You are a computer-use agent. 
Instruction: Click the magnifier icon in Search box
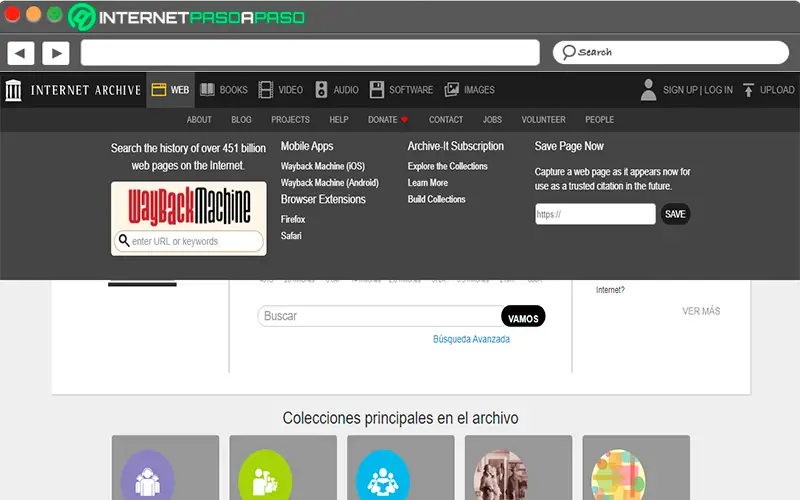tap(568, 52)
